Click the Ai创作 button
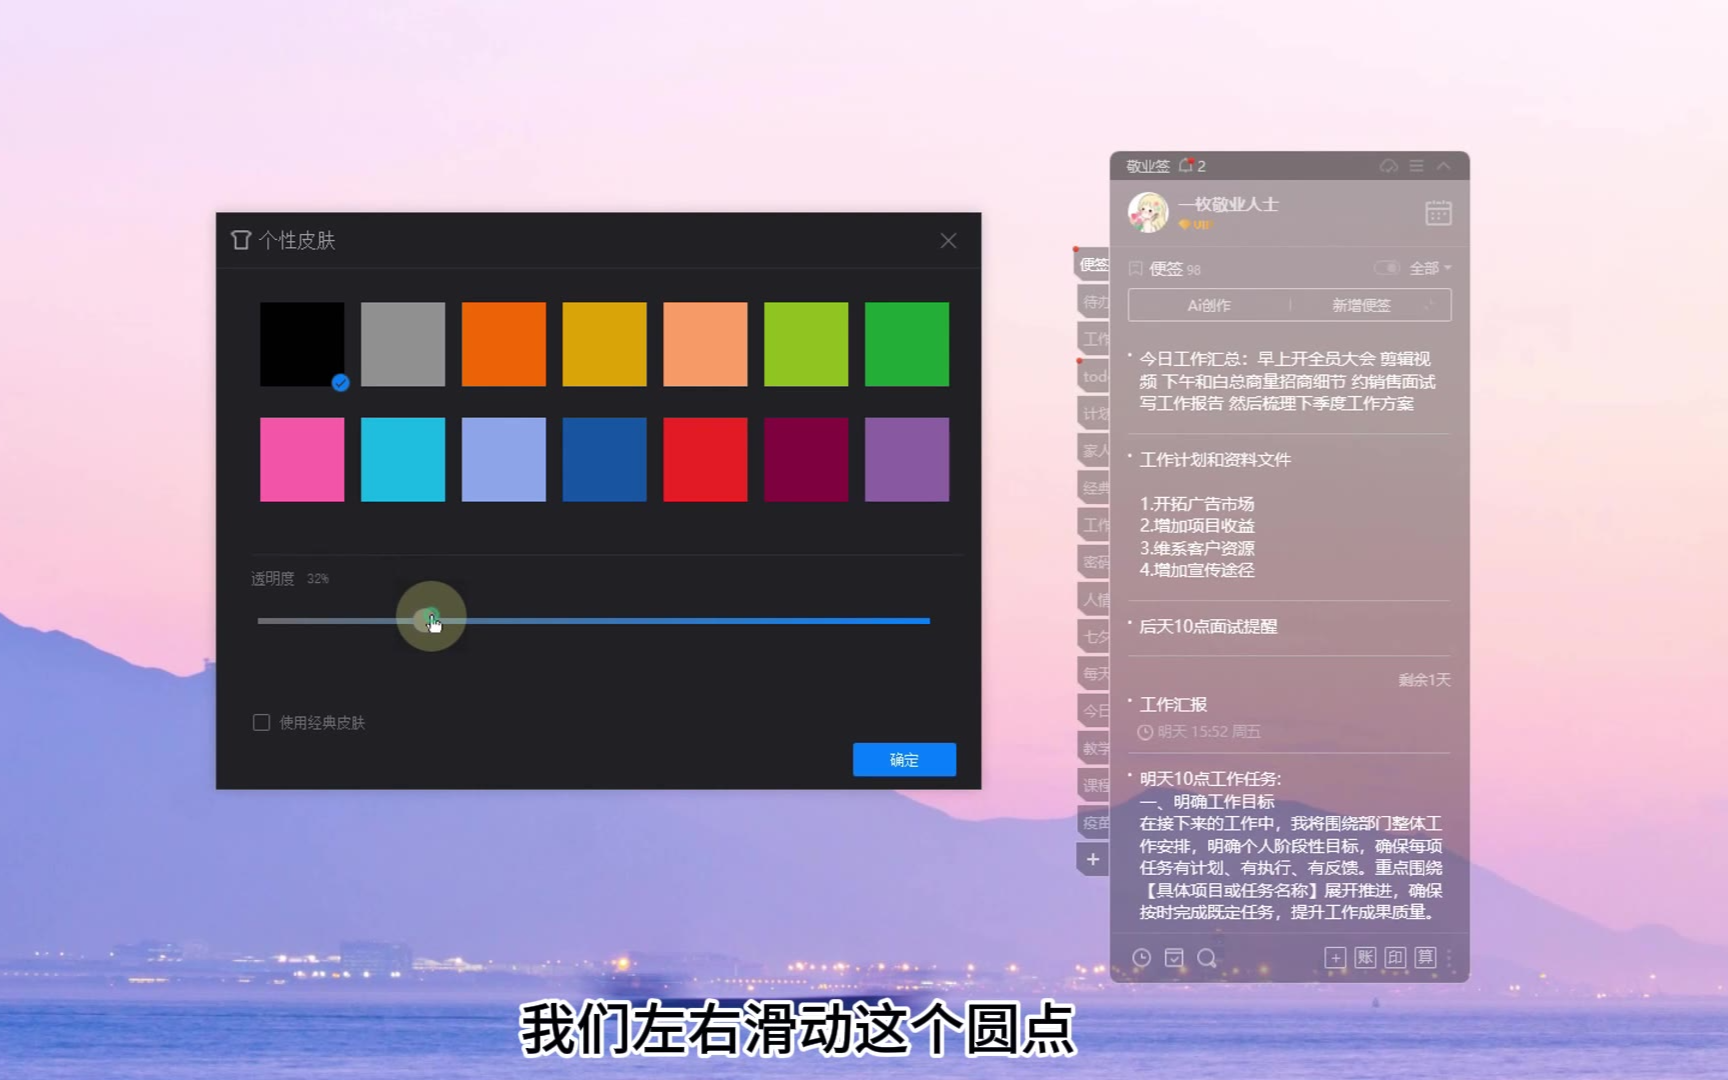1728x1080 pixels. (1208, 305)
